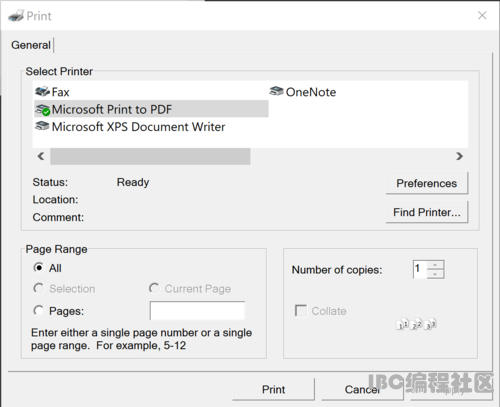Select the Microsoft XPS Document Writer icon
This screenshot has width=500, height=407.
pos(42,126)
